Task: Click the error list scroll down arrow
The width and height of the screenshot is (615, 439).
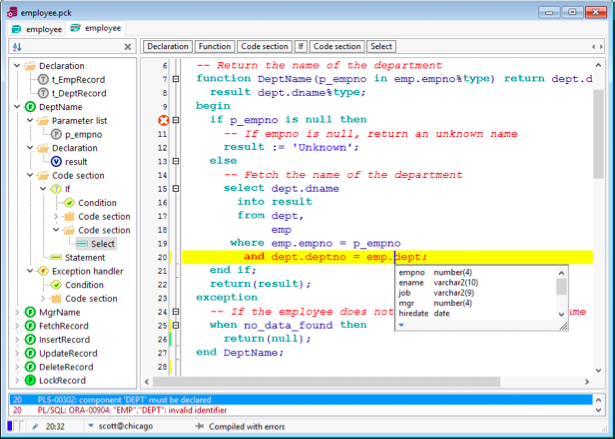Action: 599,410
